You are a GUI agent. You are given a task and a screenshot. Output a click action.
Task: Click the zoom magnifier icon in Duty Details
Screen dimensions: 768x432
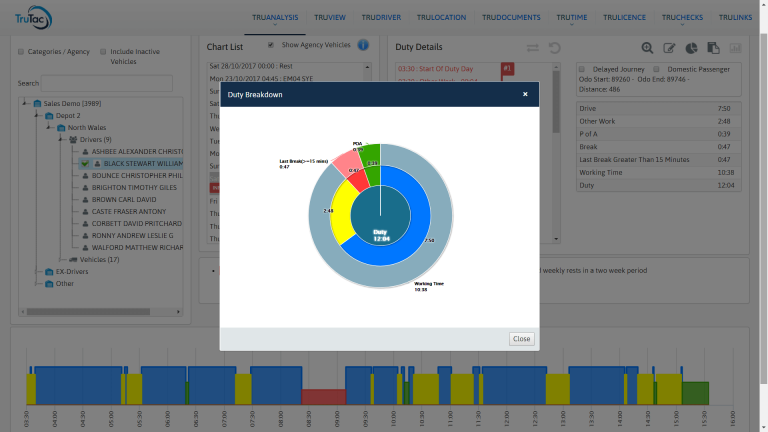648,48
